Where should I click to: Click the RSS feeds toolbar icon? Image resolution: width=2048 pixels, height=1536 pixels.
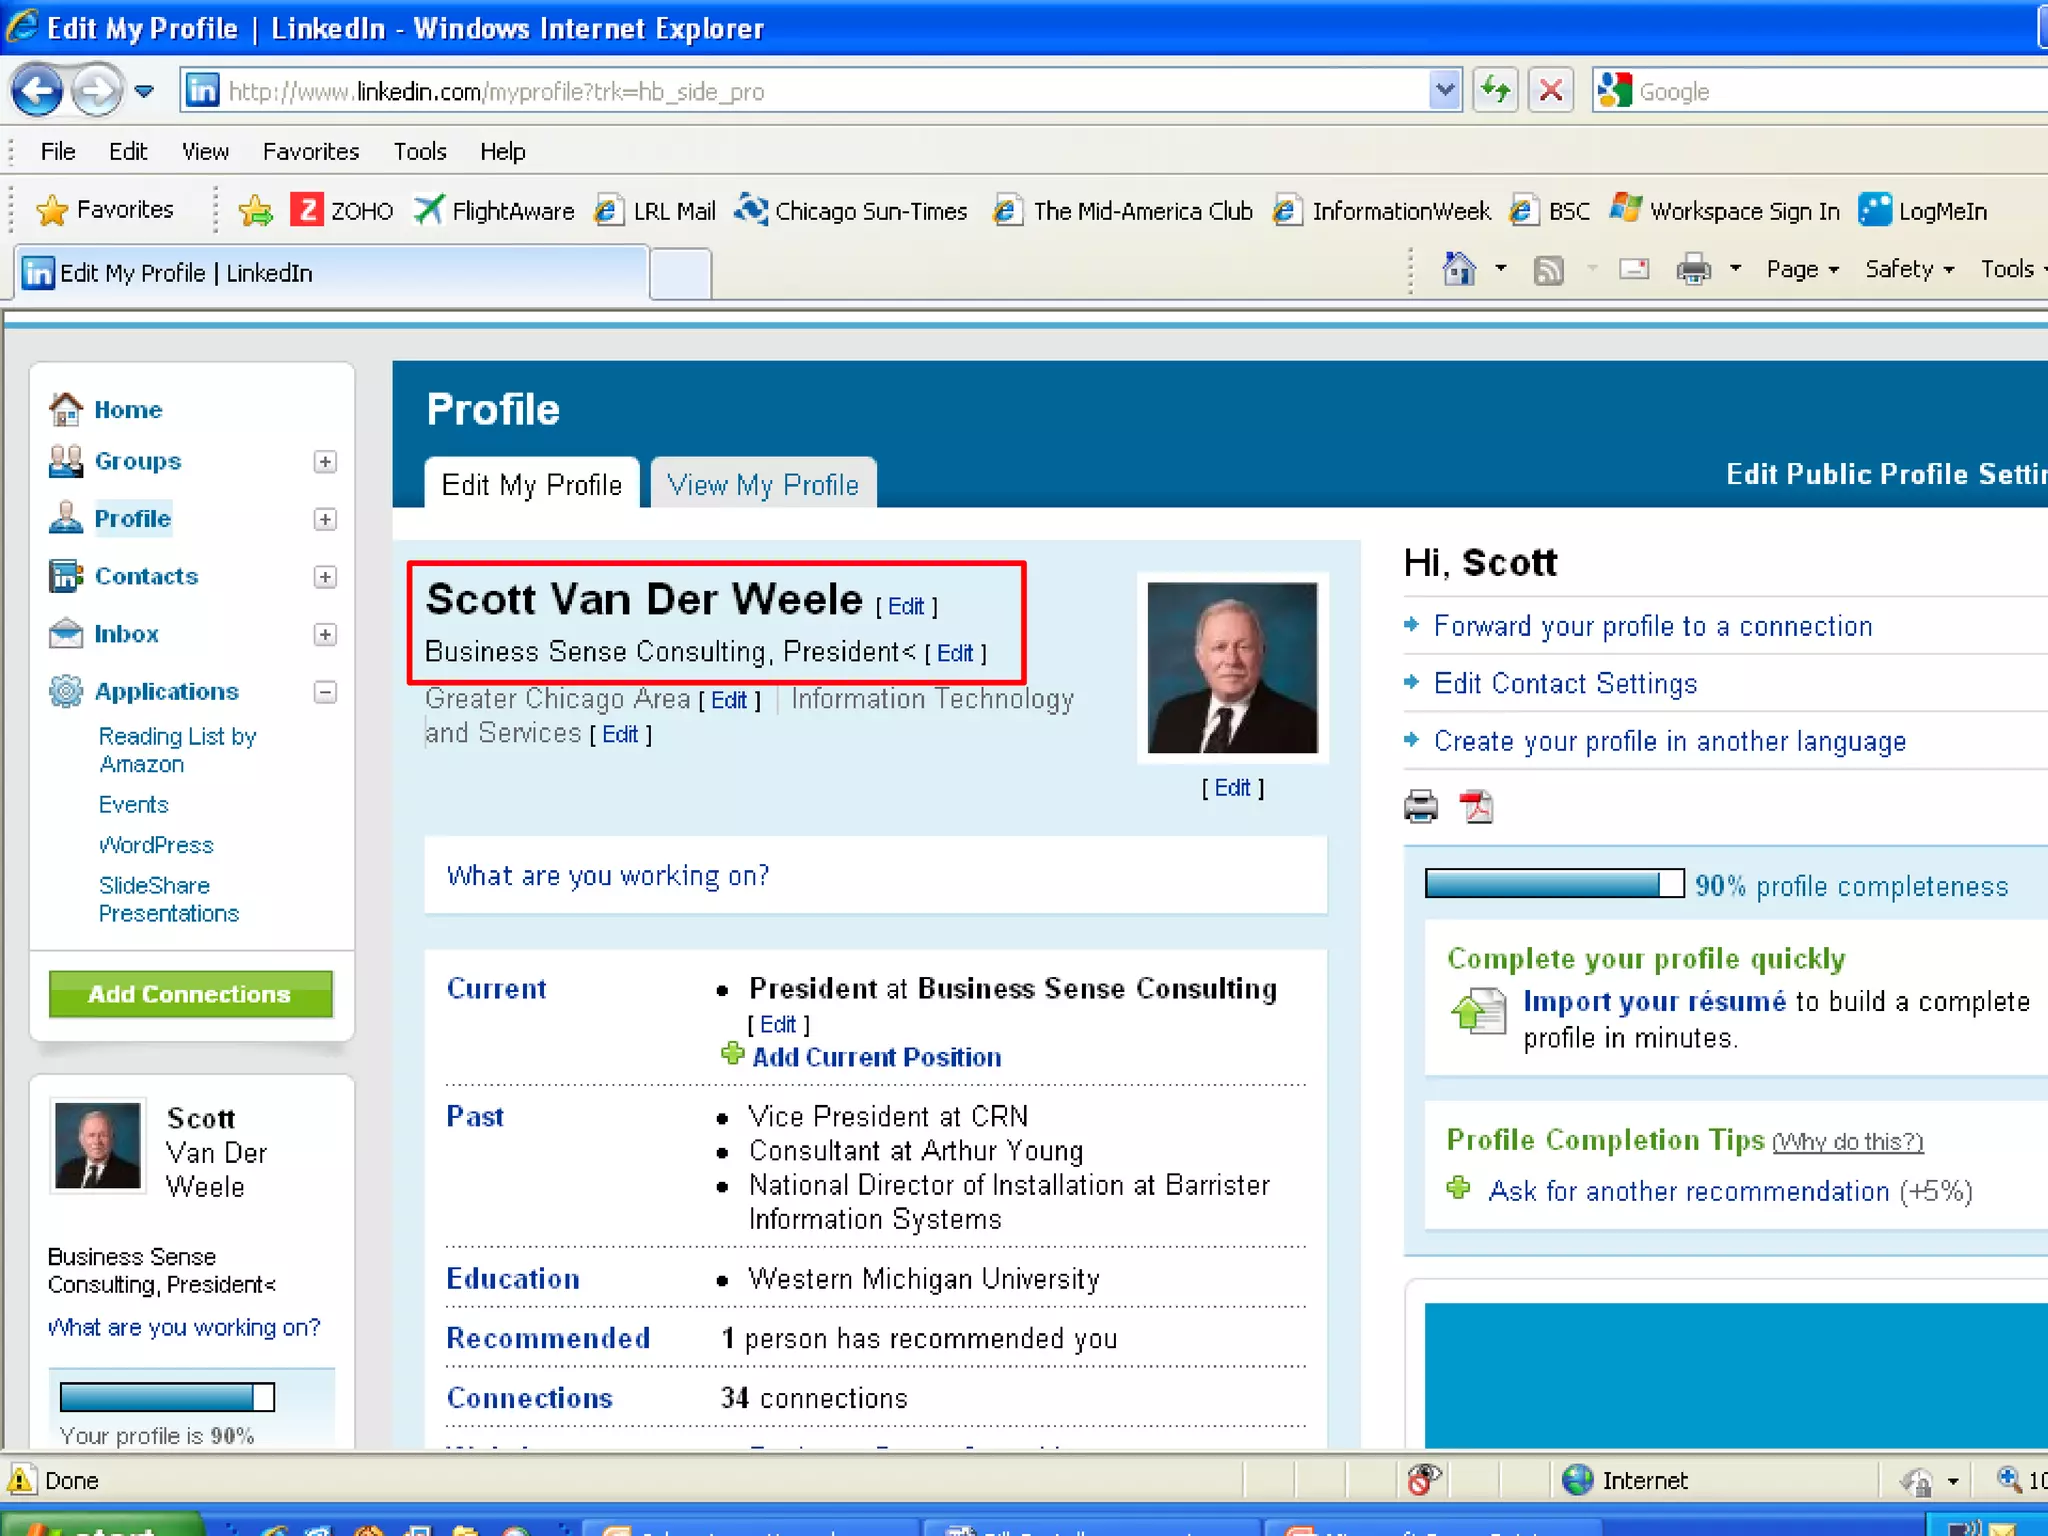click(1548, 270)
